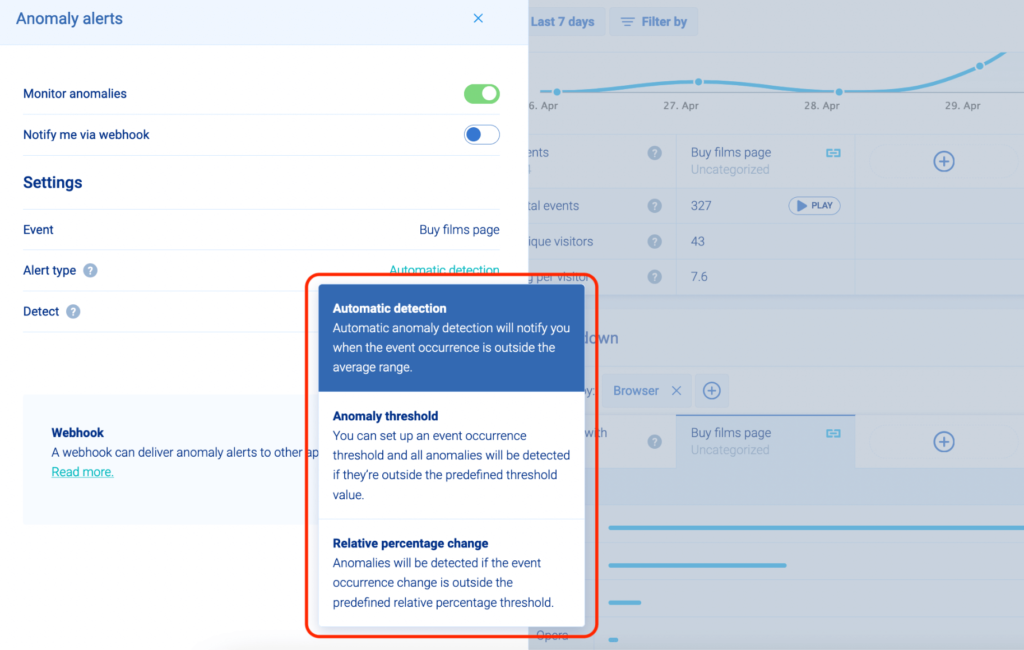Click the filter lines icon in Filter by
The width and height of the screenshot is (1024, 650).
[x=627, y=22]
